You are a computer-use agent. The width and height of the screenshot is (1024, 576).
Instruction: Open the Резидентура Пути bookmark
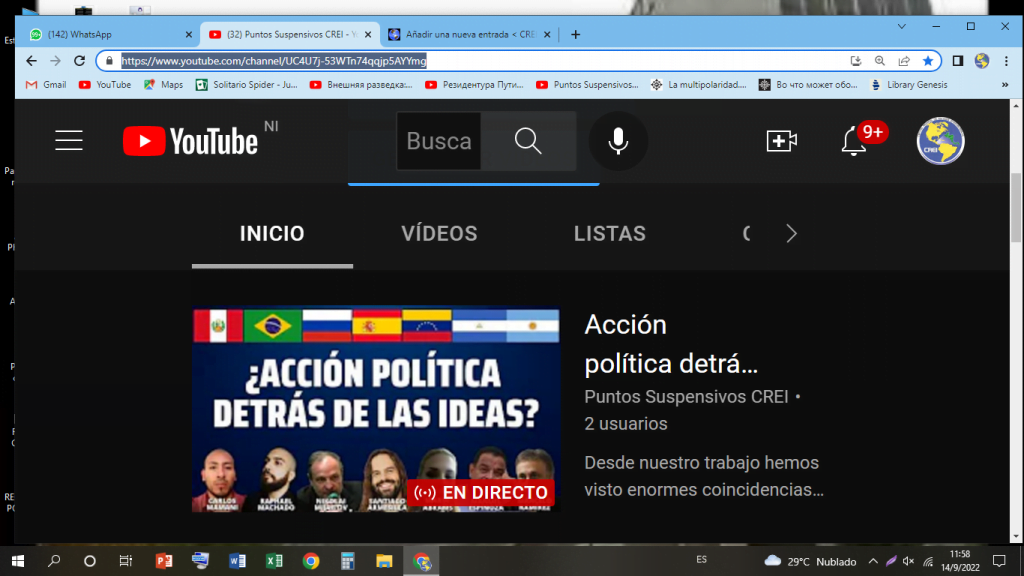point(474,85)
